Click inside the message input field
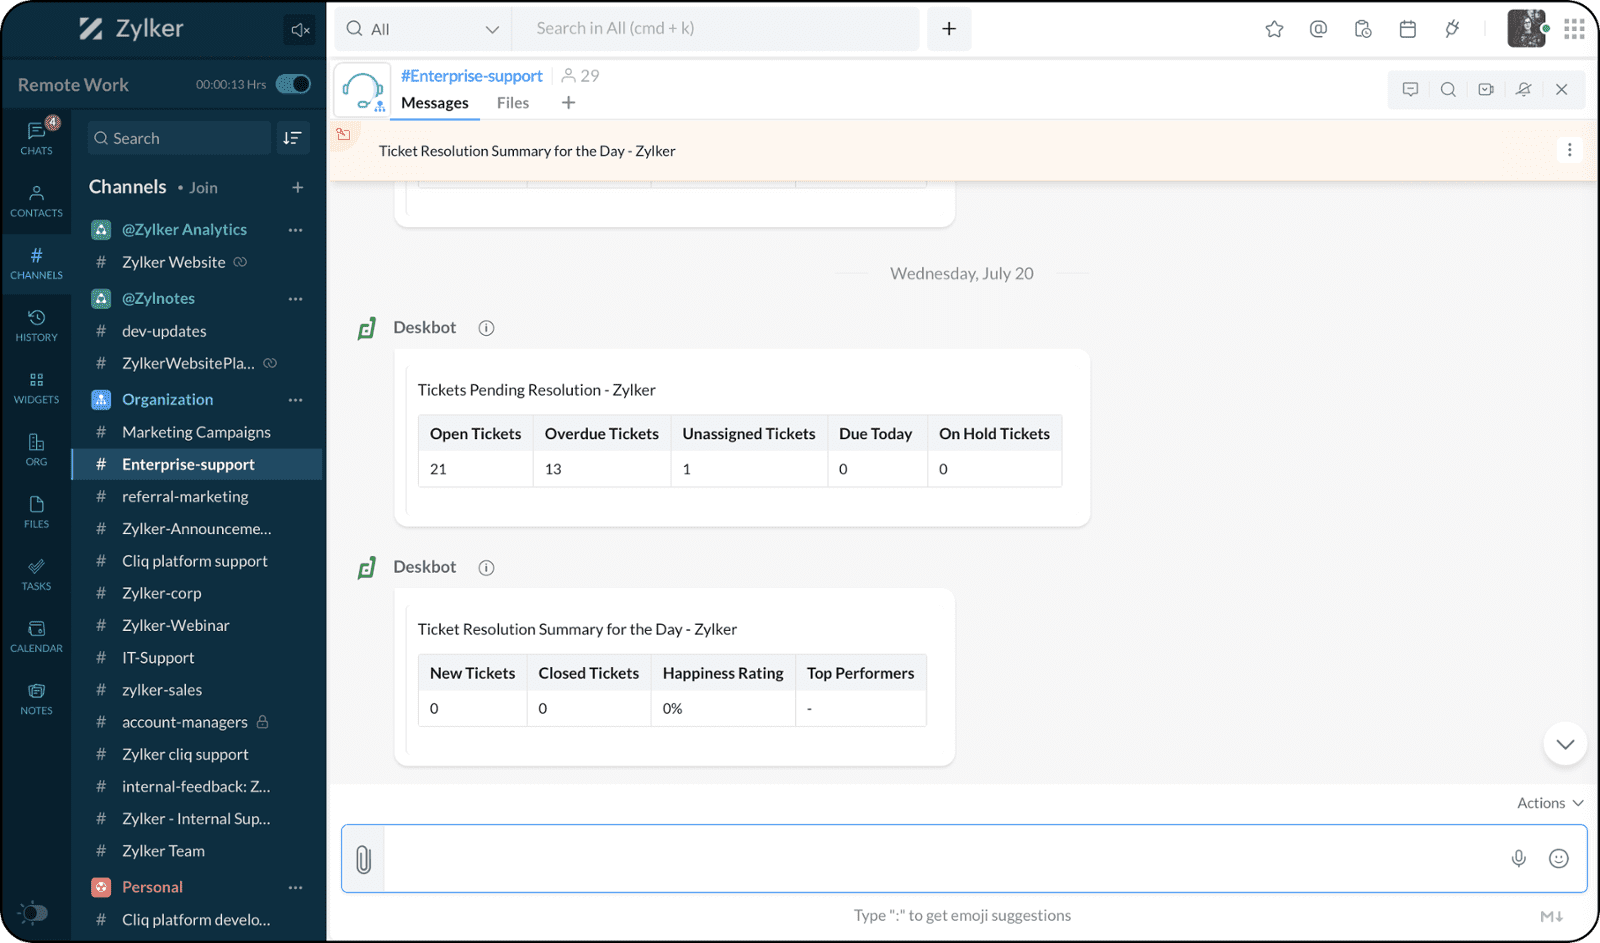1600x943 pixels. click(940, 858)
